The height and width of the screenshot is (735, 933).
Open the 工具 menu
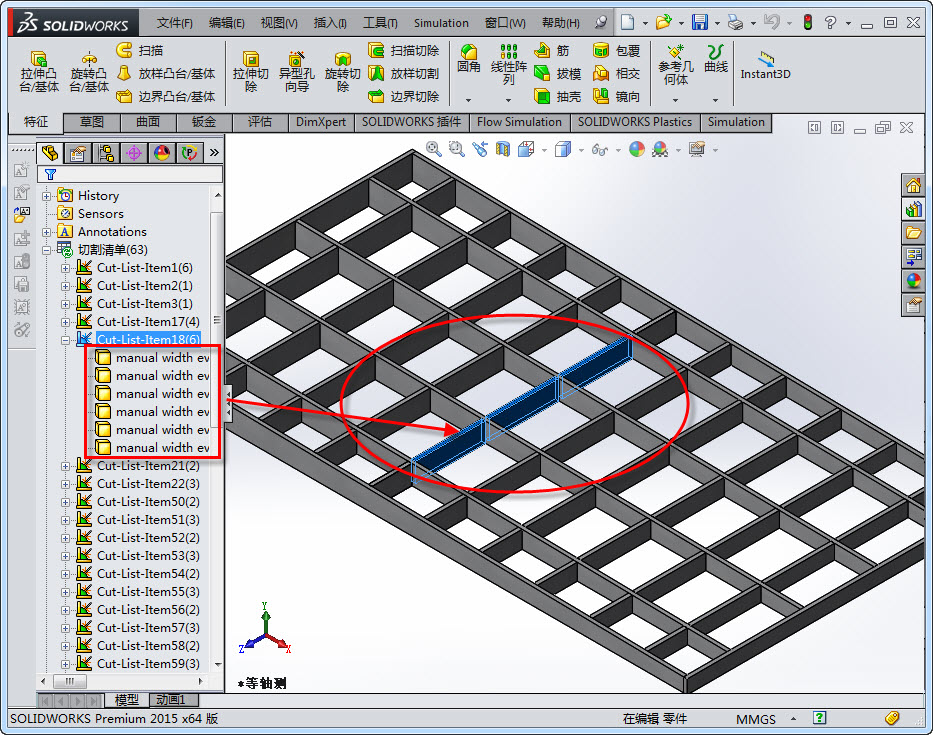click(380, 22)
